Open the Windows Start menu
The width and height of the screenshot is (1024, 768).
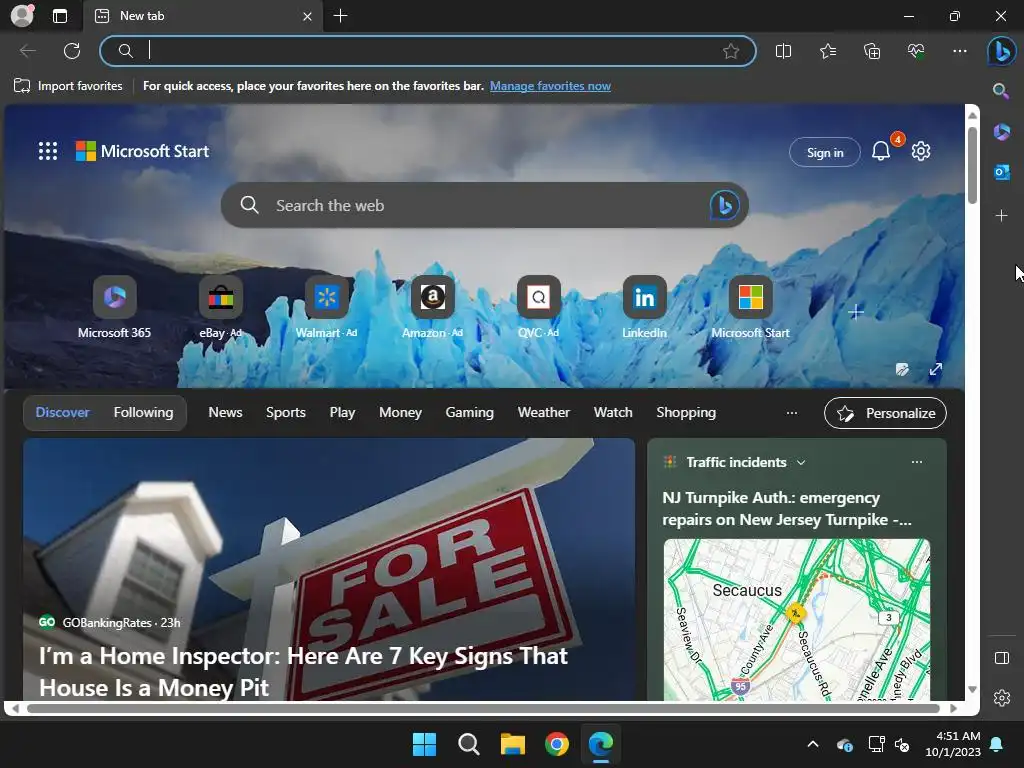[x=424, y=744]
